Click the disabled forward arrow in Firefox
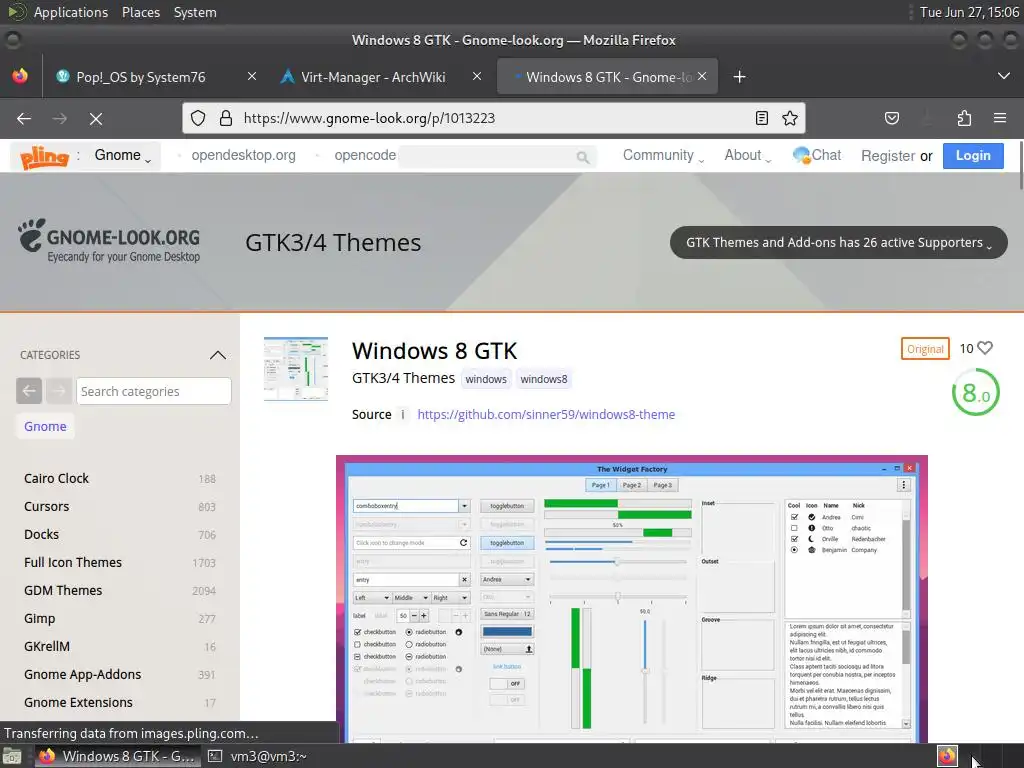The width and height of the screenshot is (1024, 768). [59, 118]
